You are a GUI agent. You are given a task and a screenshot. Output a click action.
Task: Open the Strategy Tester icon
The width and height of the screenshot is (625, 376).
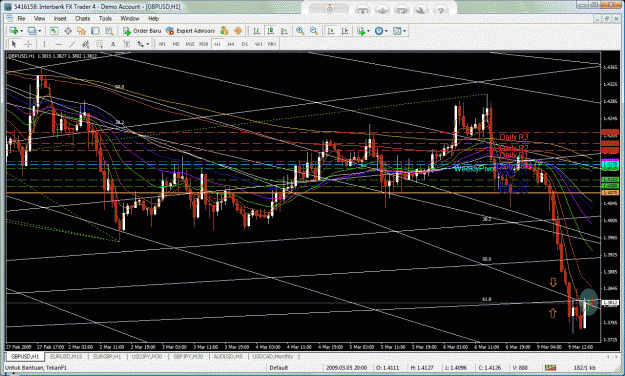109,31
